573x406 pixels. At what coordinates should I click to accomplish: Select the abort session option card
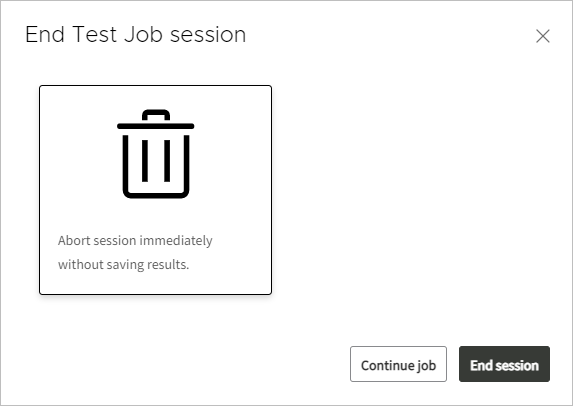coord(156,190)
